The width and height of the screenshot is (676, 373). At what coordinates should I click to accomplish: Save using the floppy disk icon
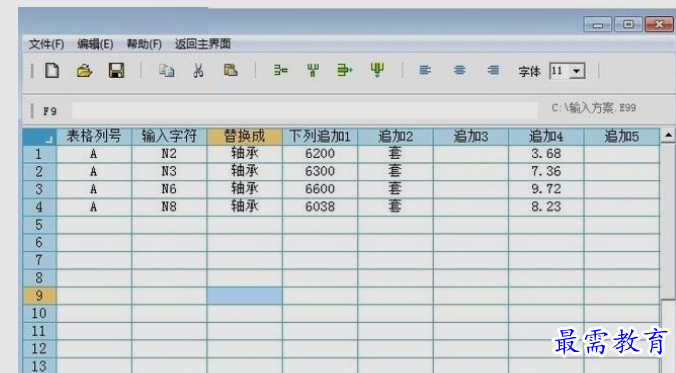coord(116,70)
